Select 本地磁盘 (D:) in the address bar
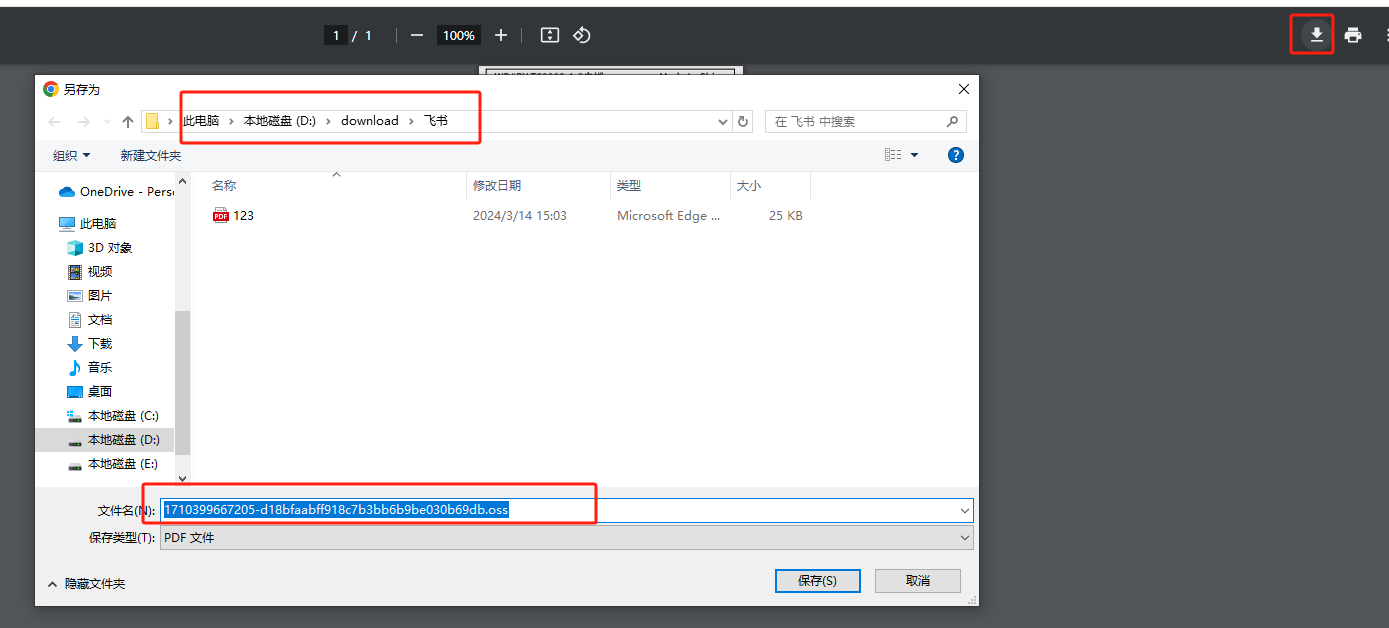Screen dimensions: 1389x628 pyautogui.click(x=280, y=121)
